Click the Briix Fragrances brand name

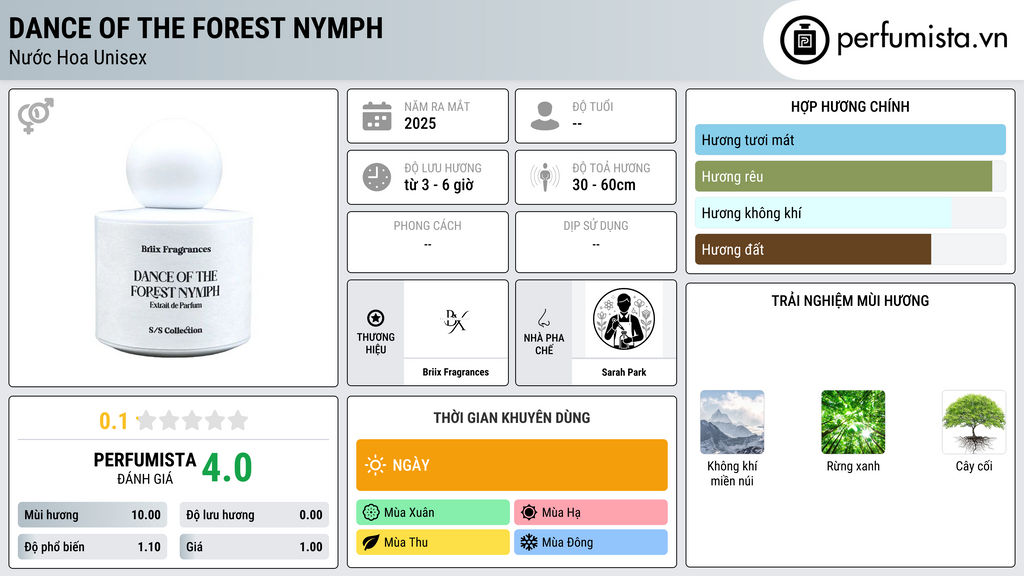(x=455, y=372)
